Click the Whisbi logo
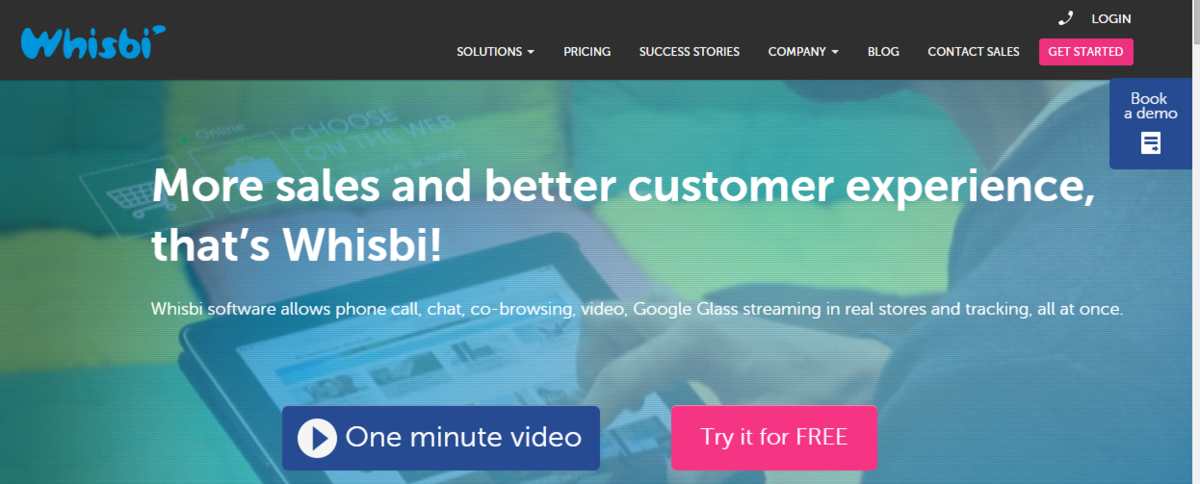The width and height of the screenshot is (1200, 484). tap(93, 40)
